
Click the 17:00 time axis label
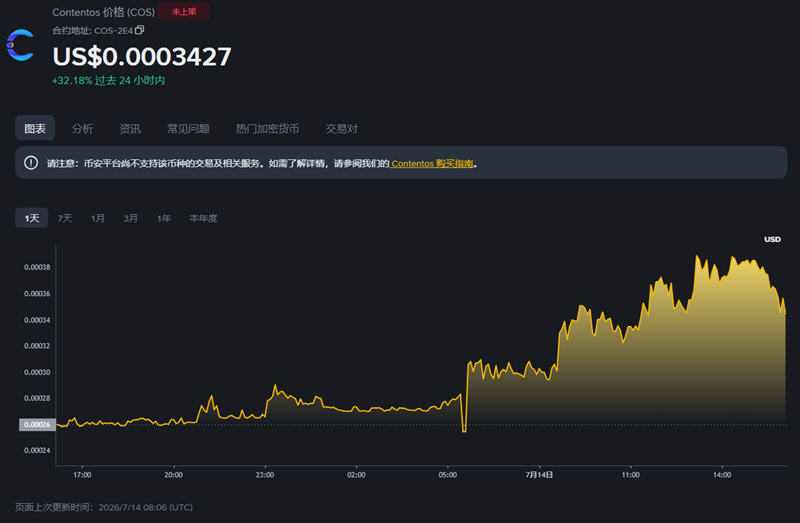82,475
